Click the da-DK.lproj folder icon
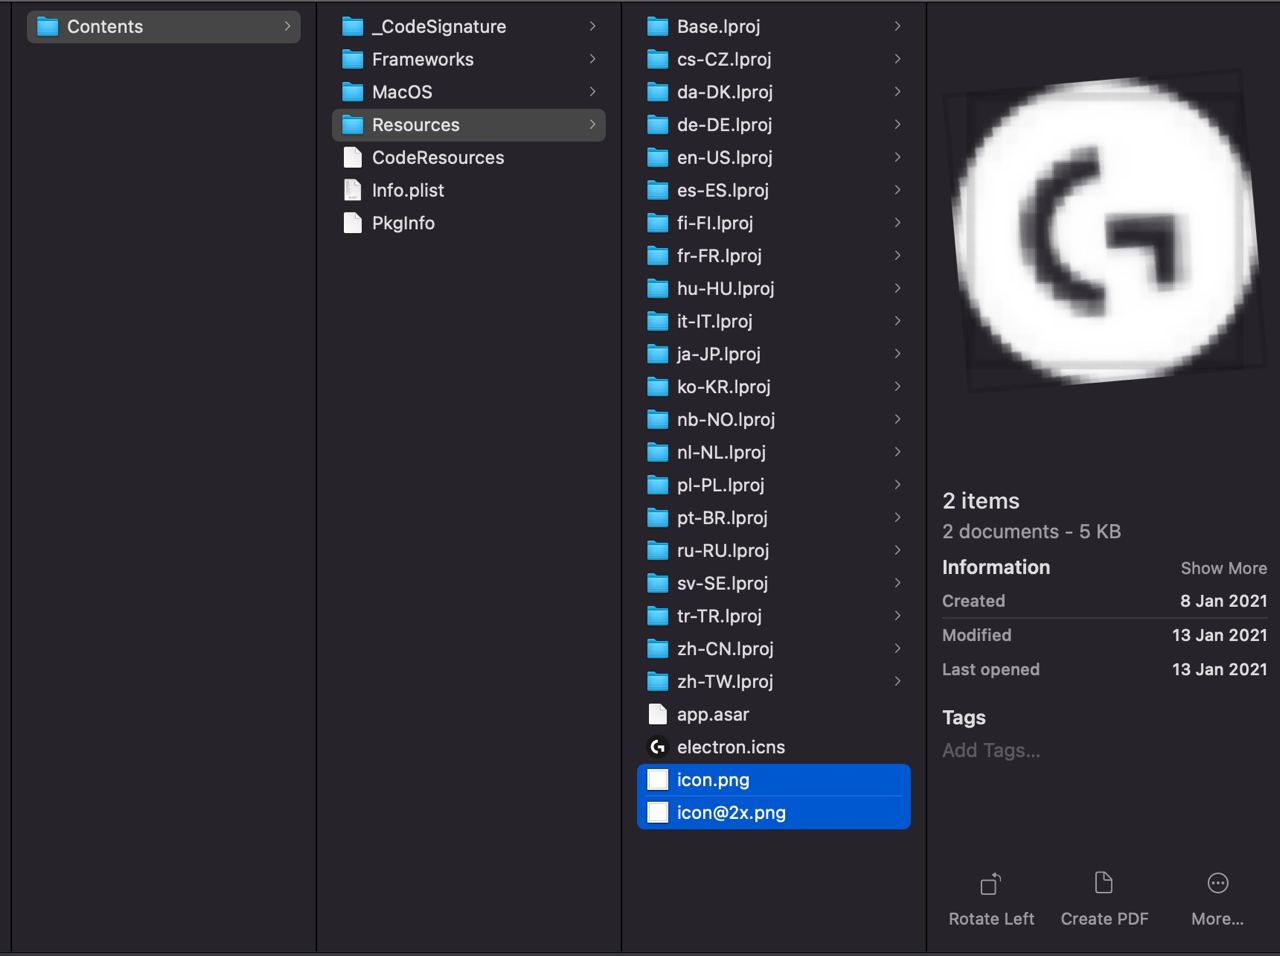 point(657,92)
